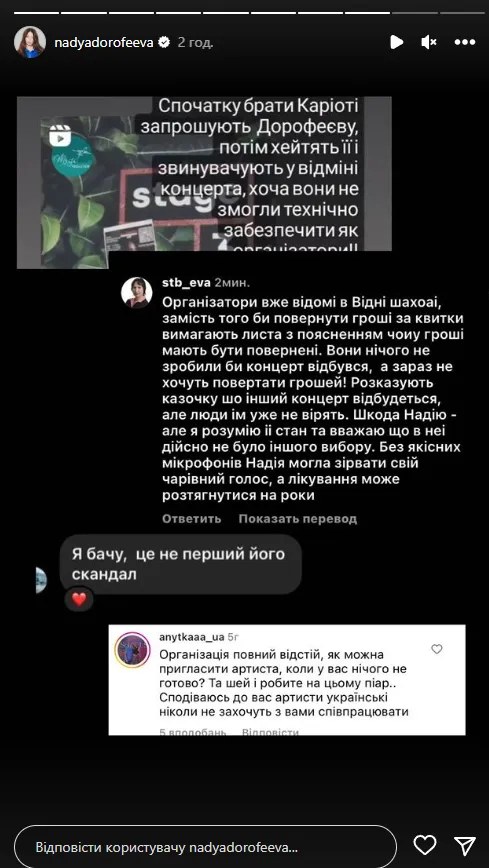
Task: Click the Reels icon on the shared video
Action: [x=60, y=136]
